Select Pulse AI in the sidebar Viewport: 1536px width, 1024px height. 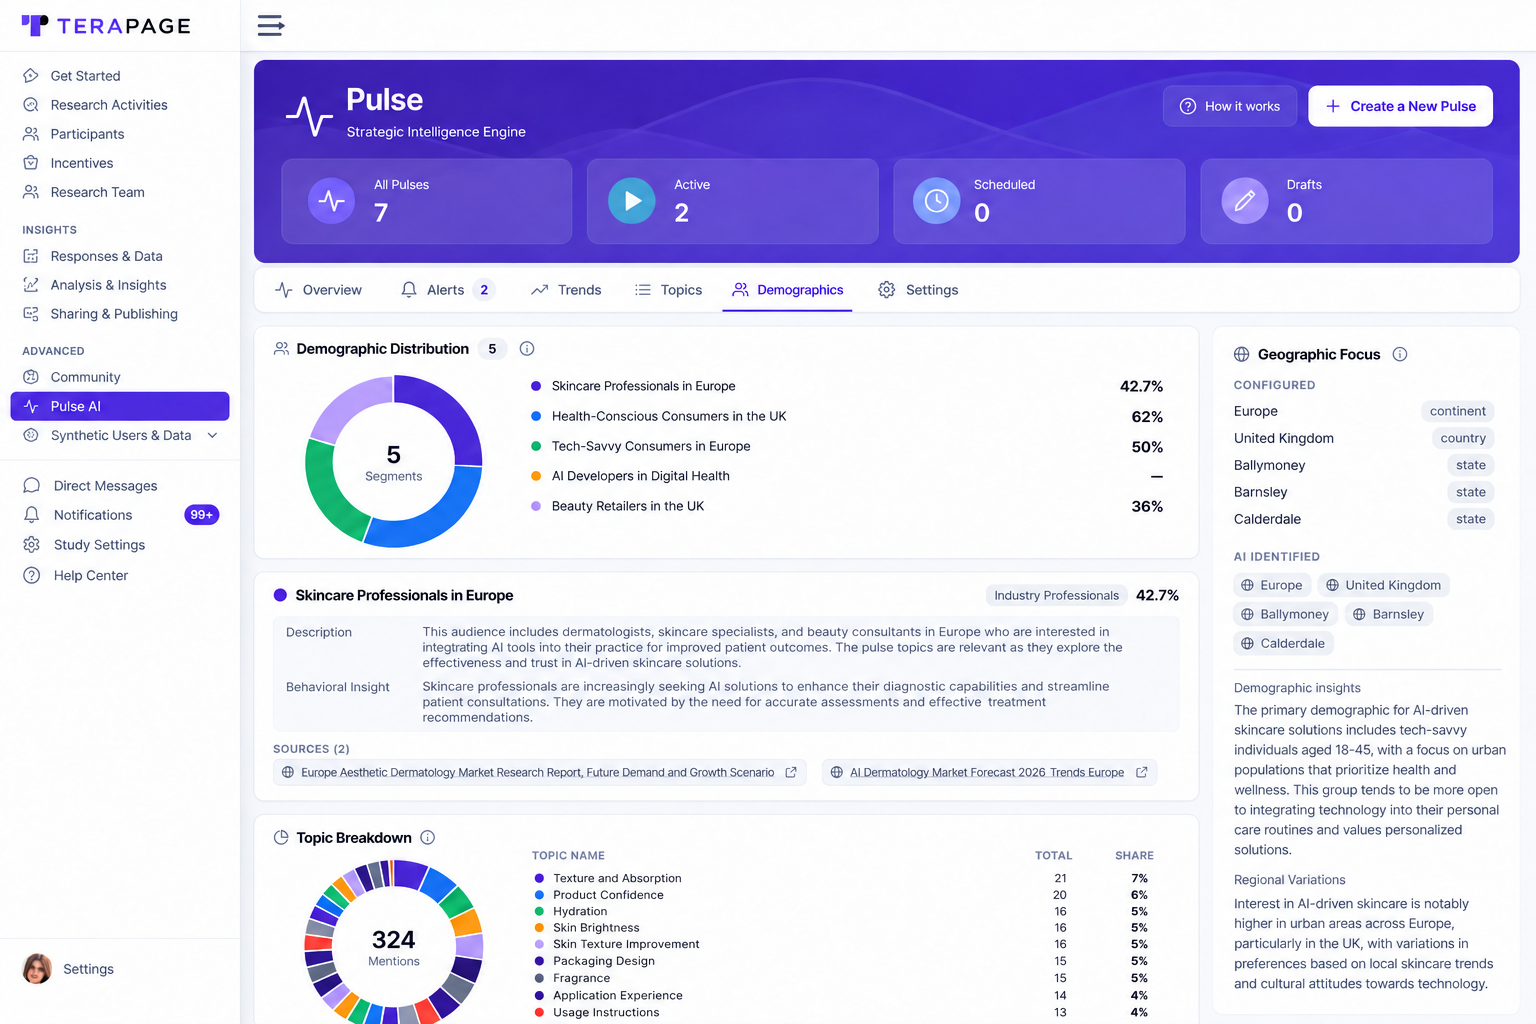click(x=120, y=406)
